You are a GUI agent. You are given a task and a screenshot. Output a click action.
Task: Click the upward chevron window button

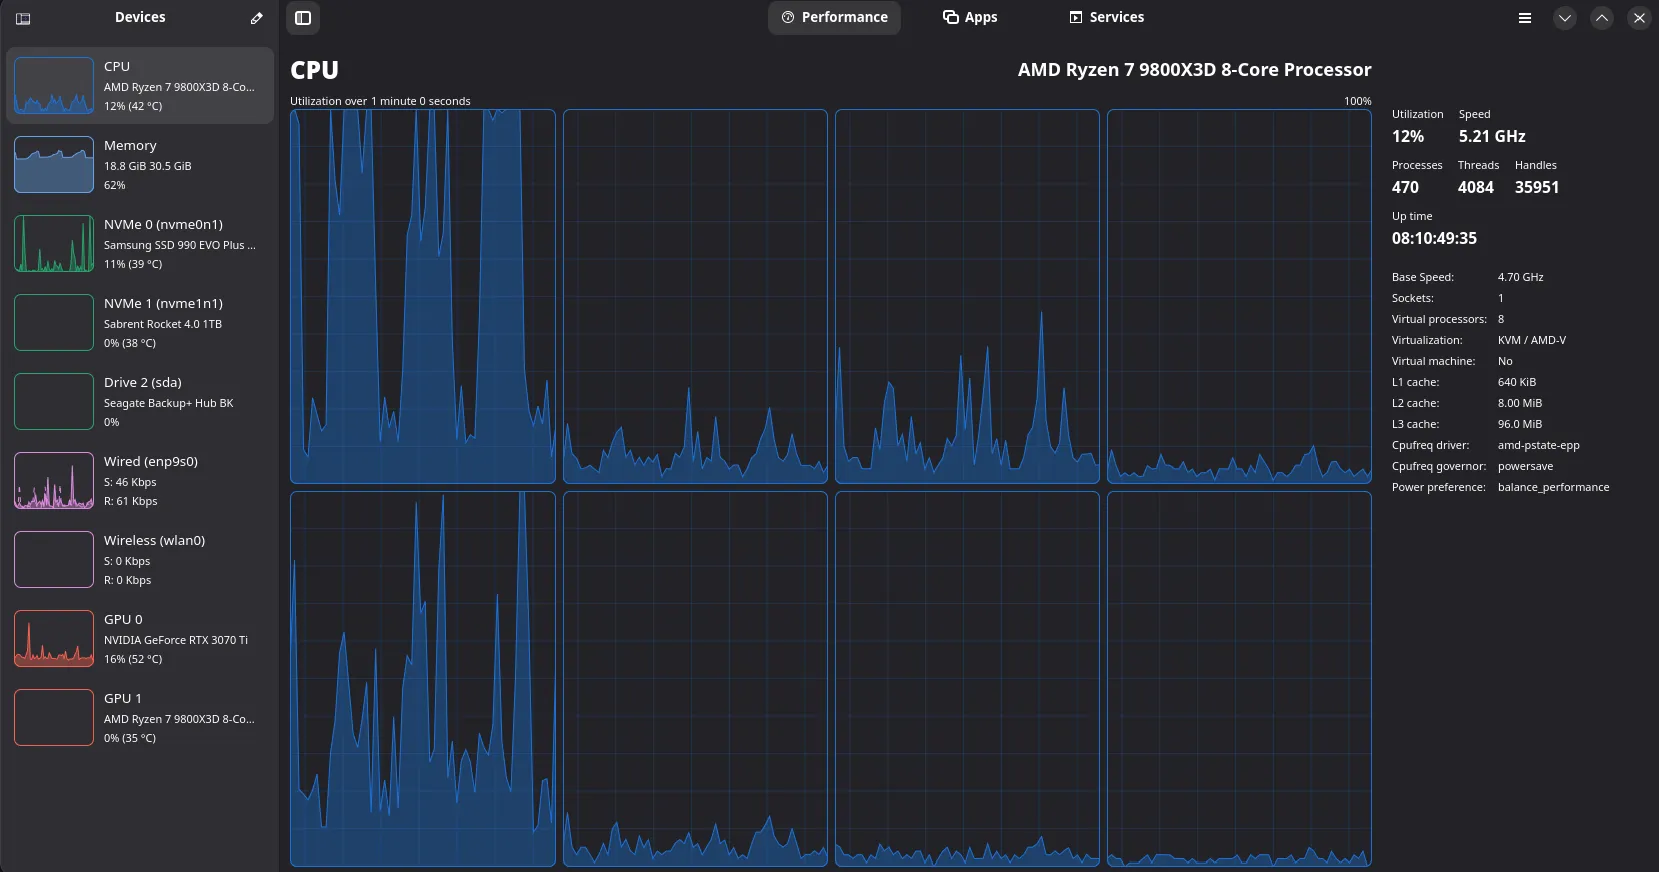tap(1602, 18)
